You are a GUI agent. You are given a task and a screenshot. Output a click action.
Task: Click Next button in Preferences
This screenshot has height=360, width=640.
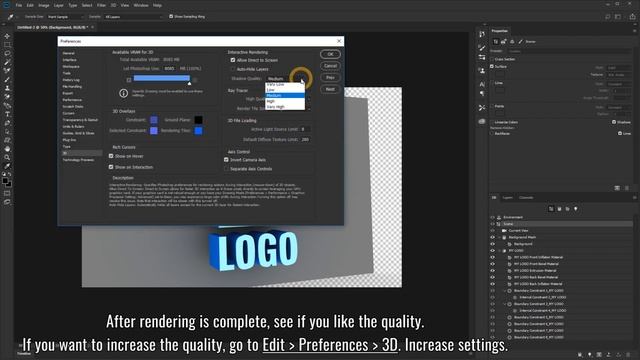[x=330, y=89]
